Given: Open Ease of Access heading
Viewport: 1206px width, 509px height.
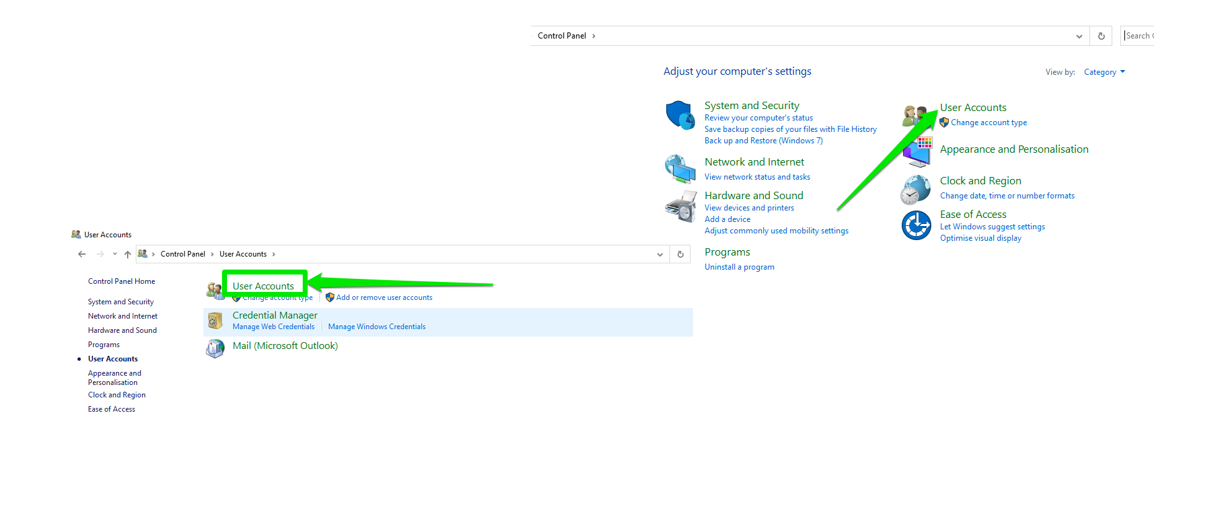Looking at the screenshot, I should click(x=973, y=214).
